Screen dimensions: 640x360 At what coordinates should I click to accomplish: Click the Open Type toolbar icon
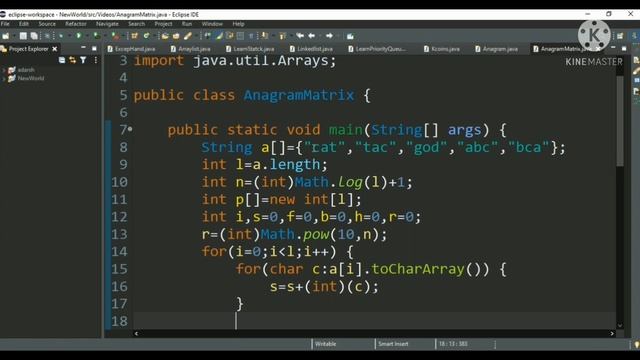point(165,36)
